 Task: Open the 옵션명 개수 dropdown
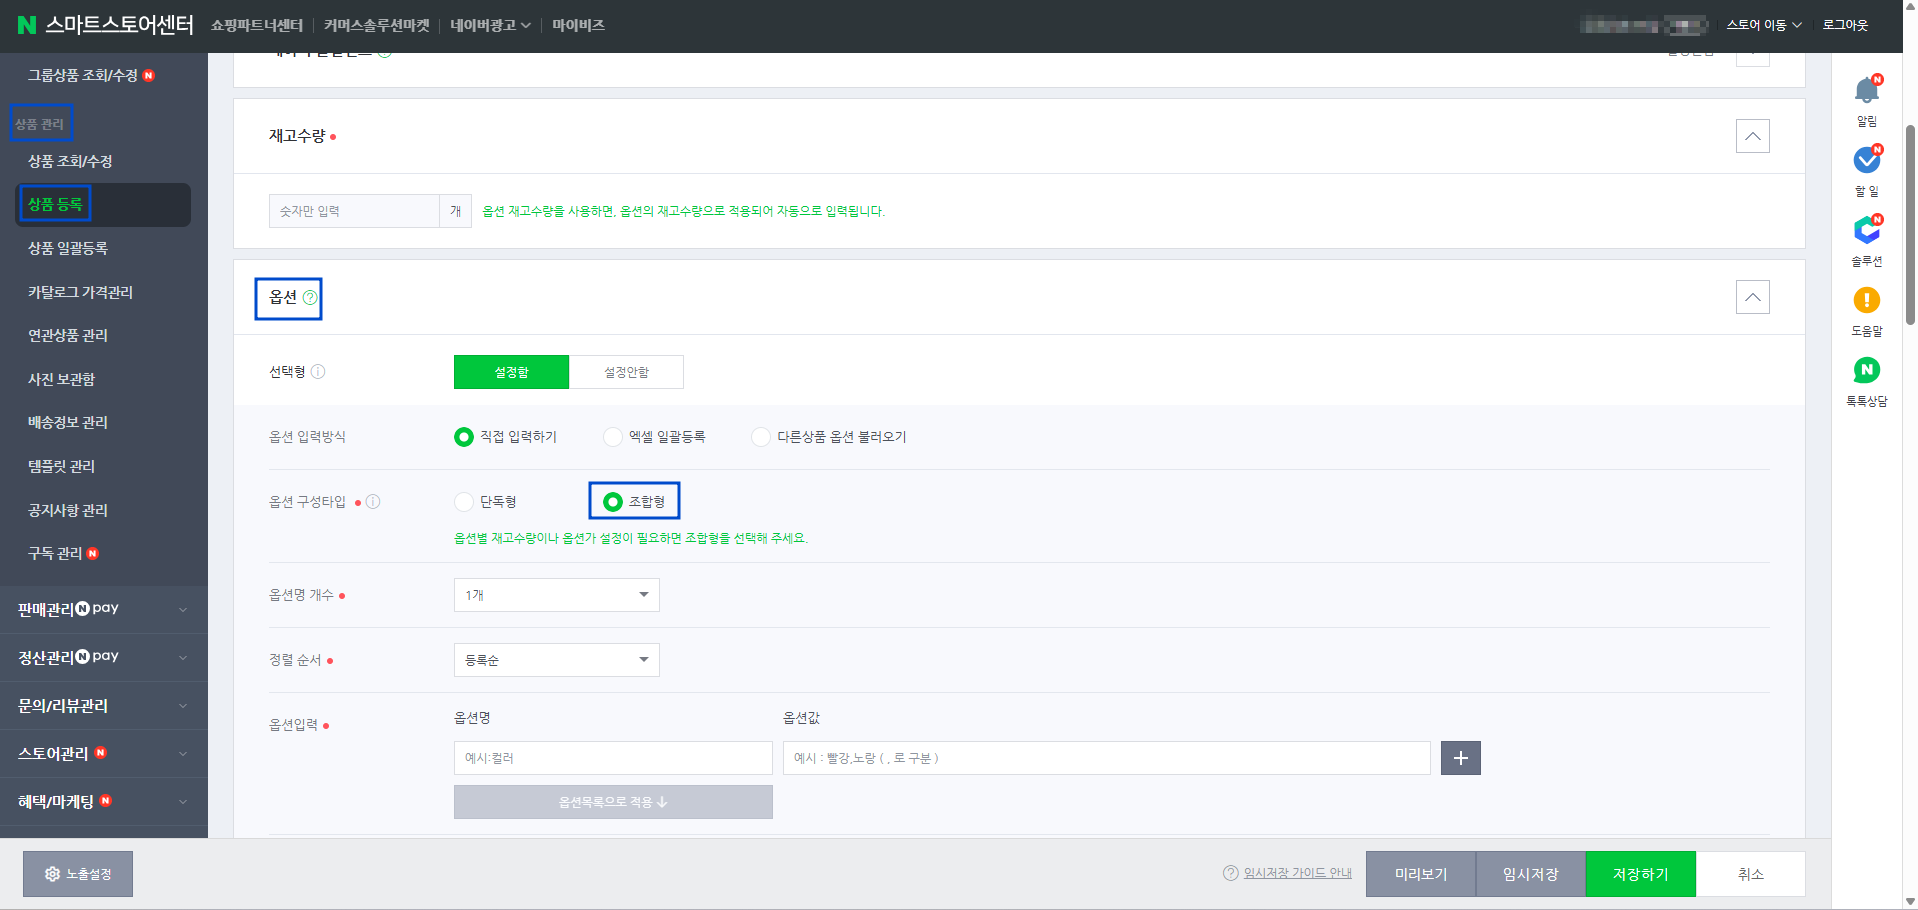click(x=556, y=595)
